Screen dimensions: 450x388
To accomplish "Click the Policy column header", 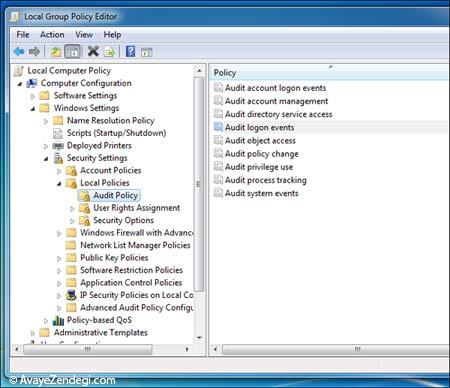I will click(x=328, y=73).
